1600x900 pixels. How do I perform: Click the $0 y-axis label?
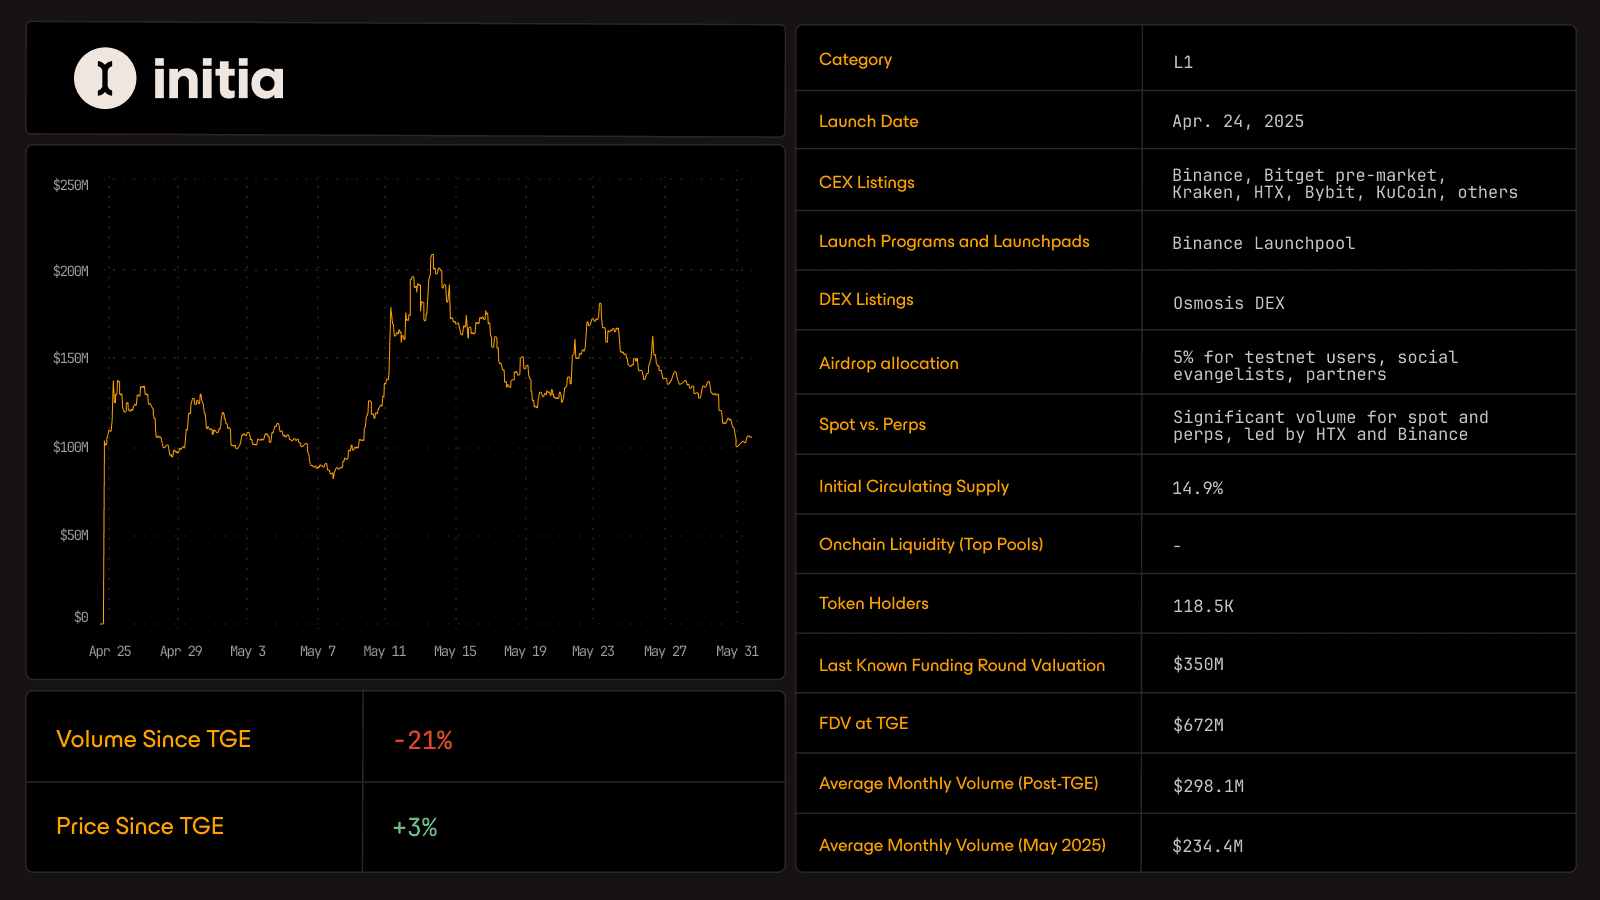[81, 617]
